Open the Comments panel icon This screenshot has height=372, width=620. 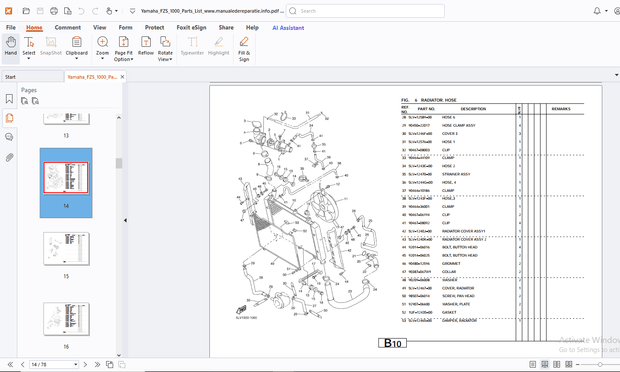(9, 137)
